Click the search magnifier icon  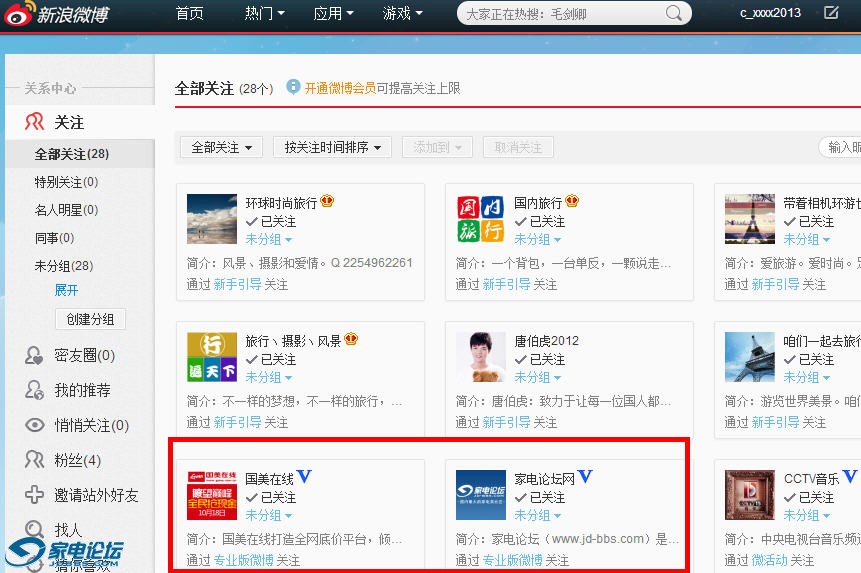(x=674, y=13)
